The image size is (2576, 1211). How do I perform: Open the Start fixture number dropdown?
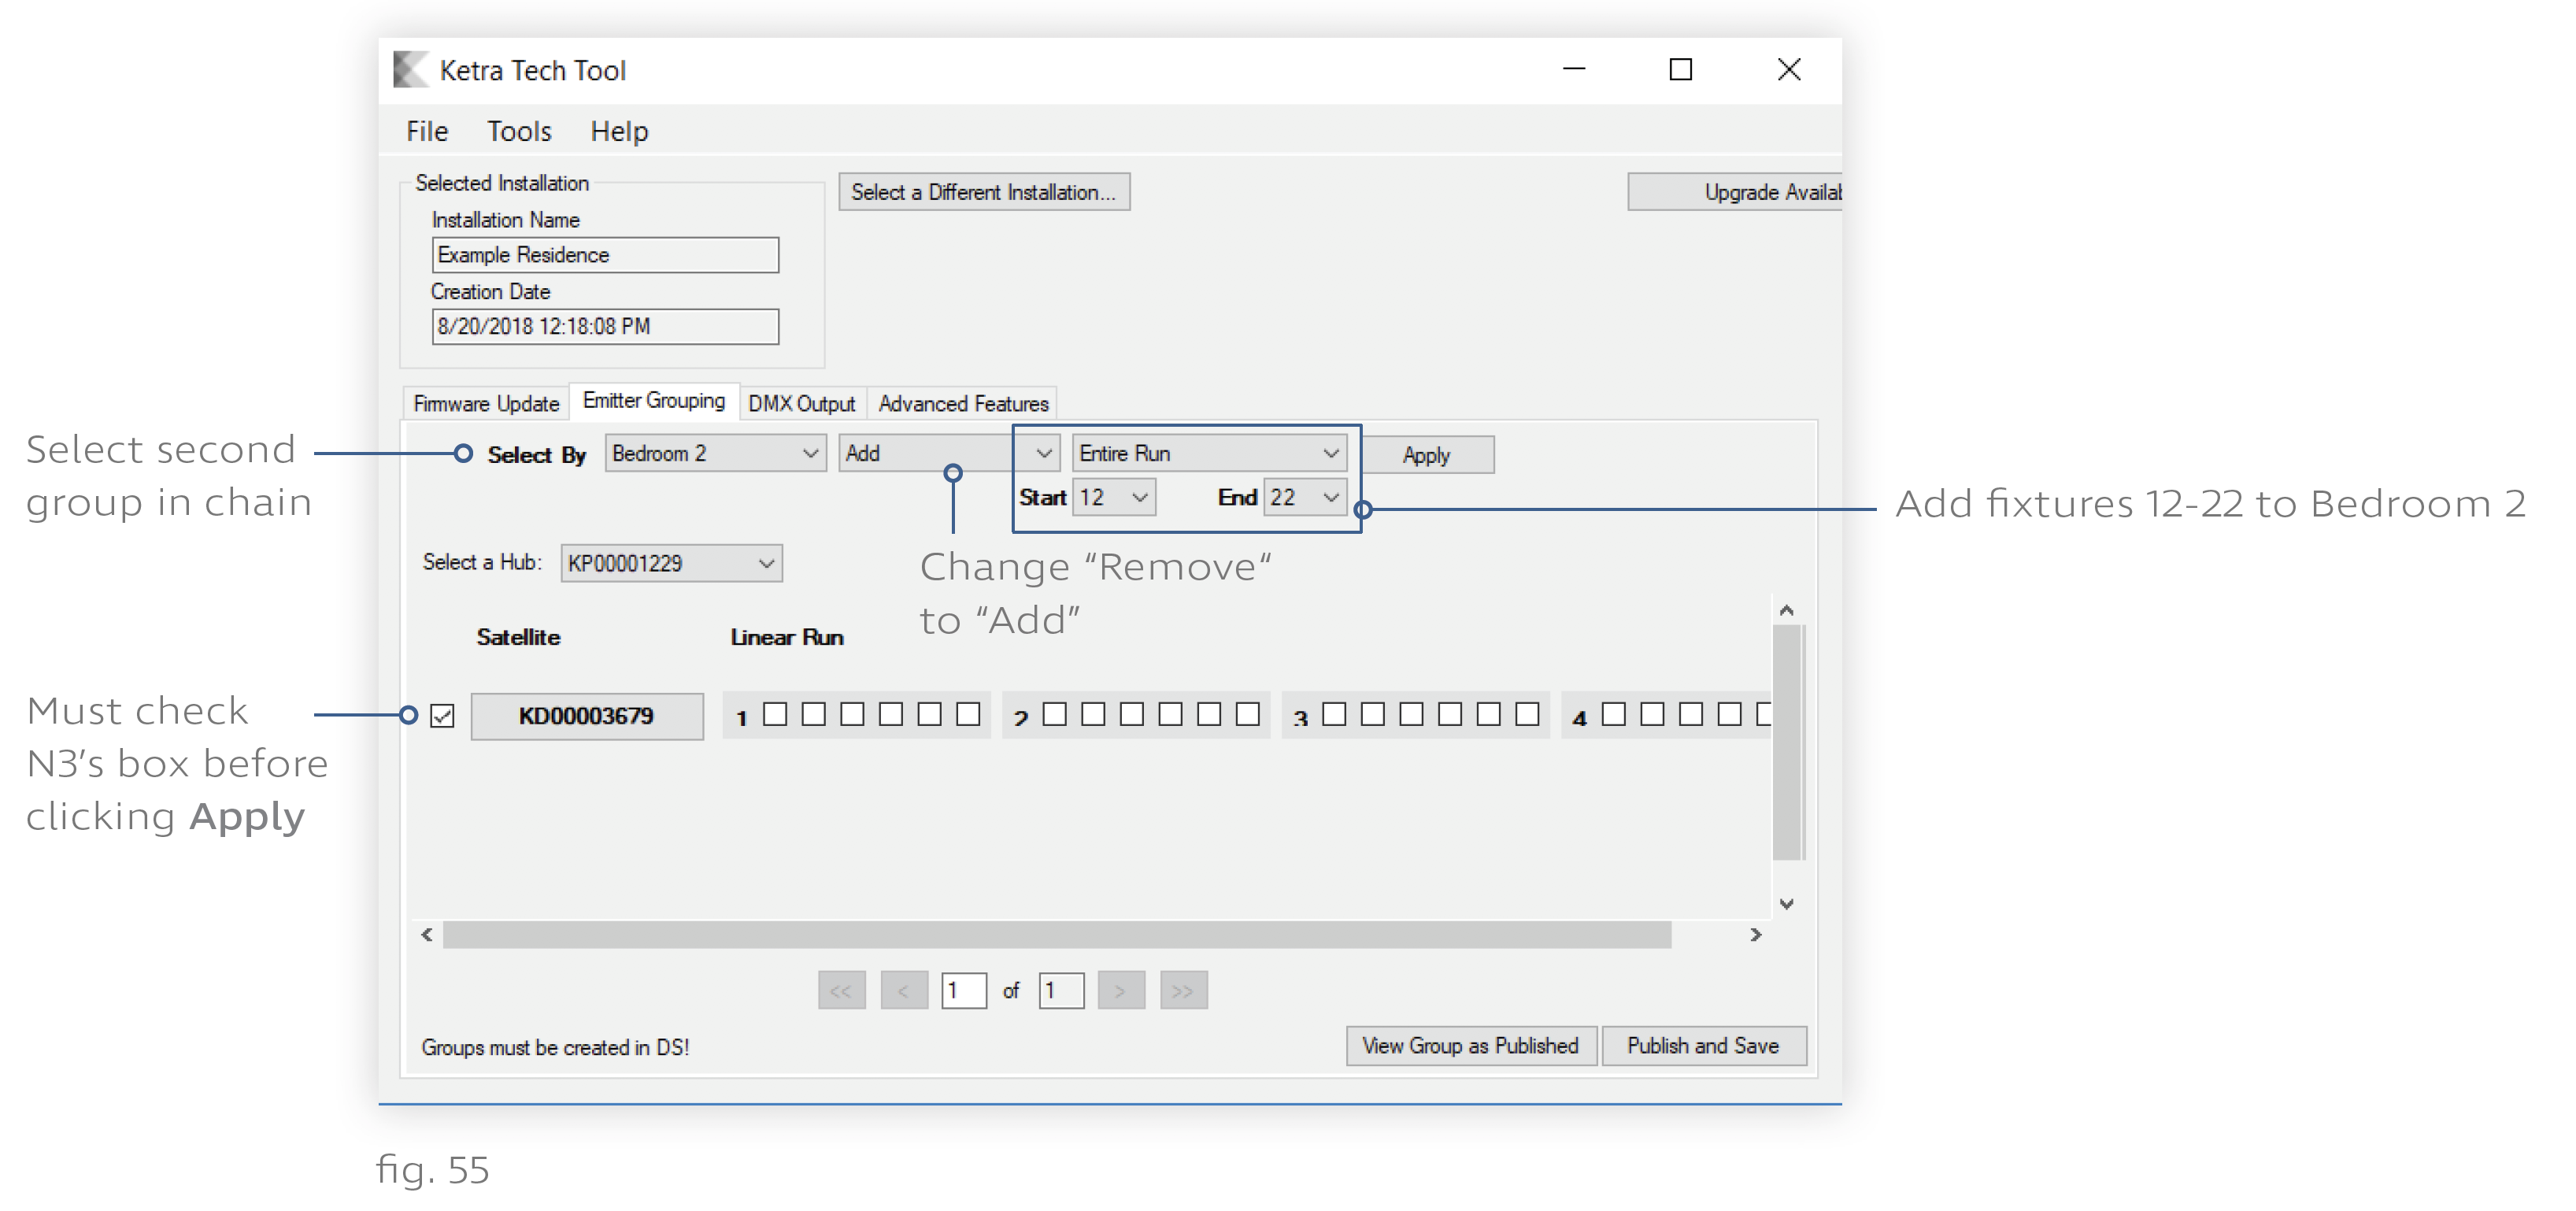1114,497
